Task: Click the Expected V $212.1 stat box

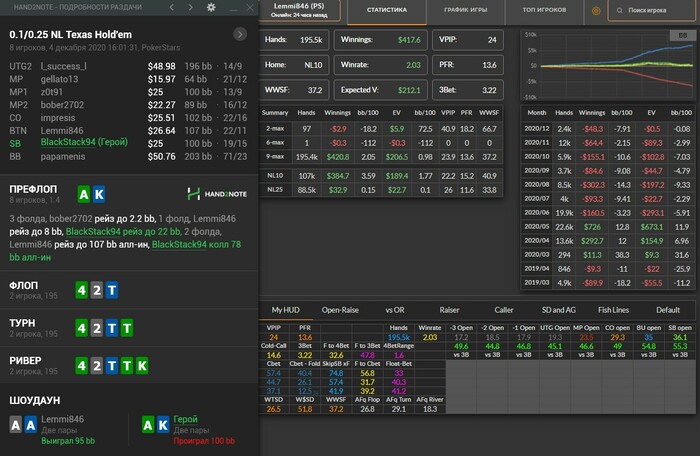Action: click(x=380, y=90)
